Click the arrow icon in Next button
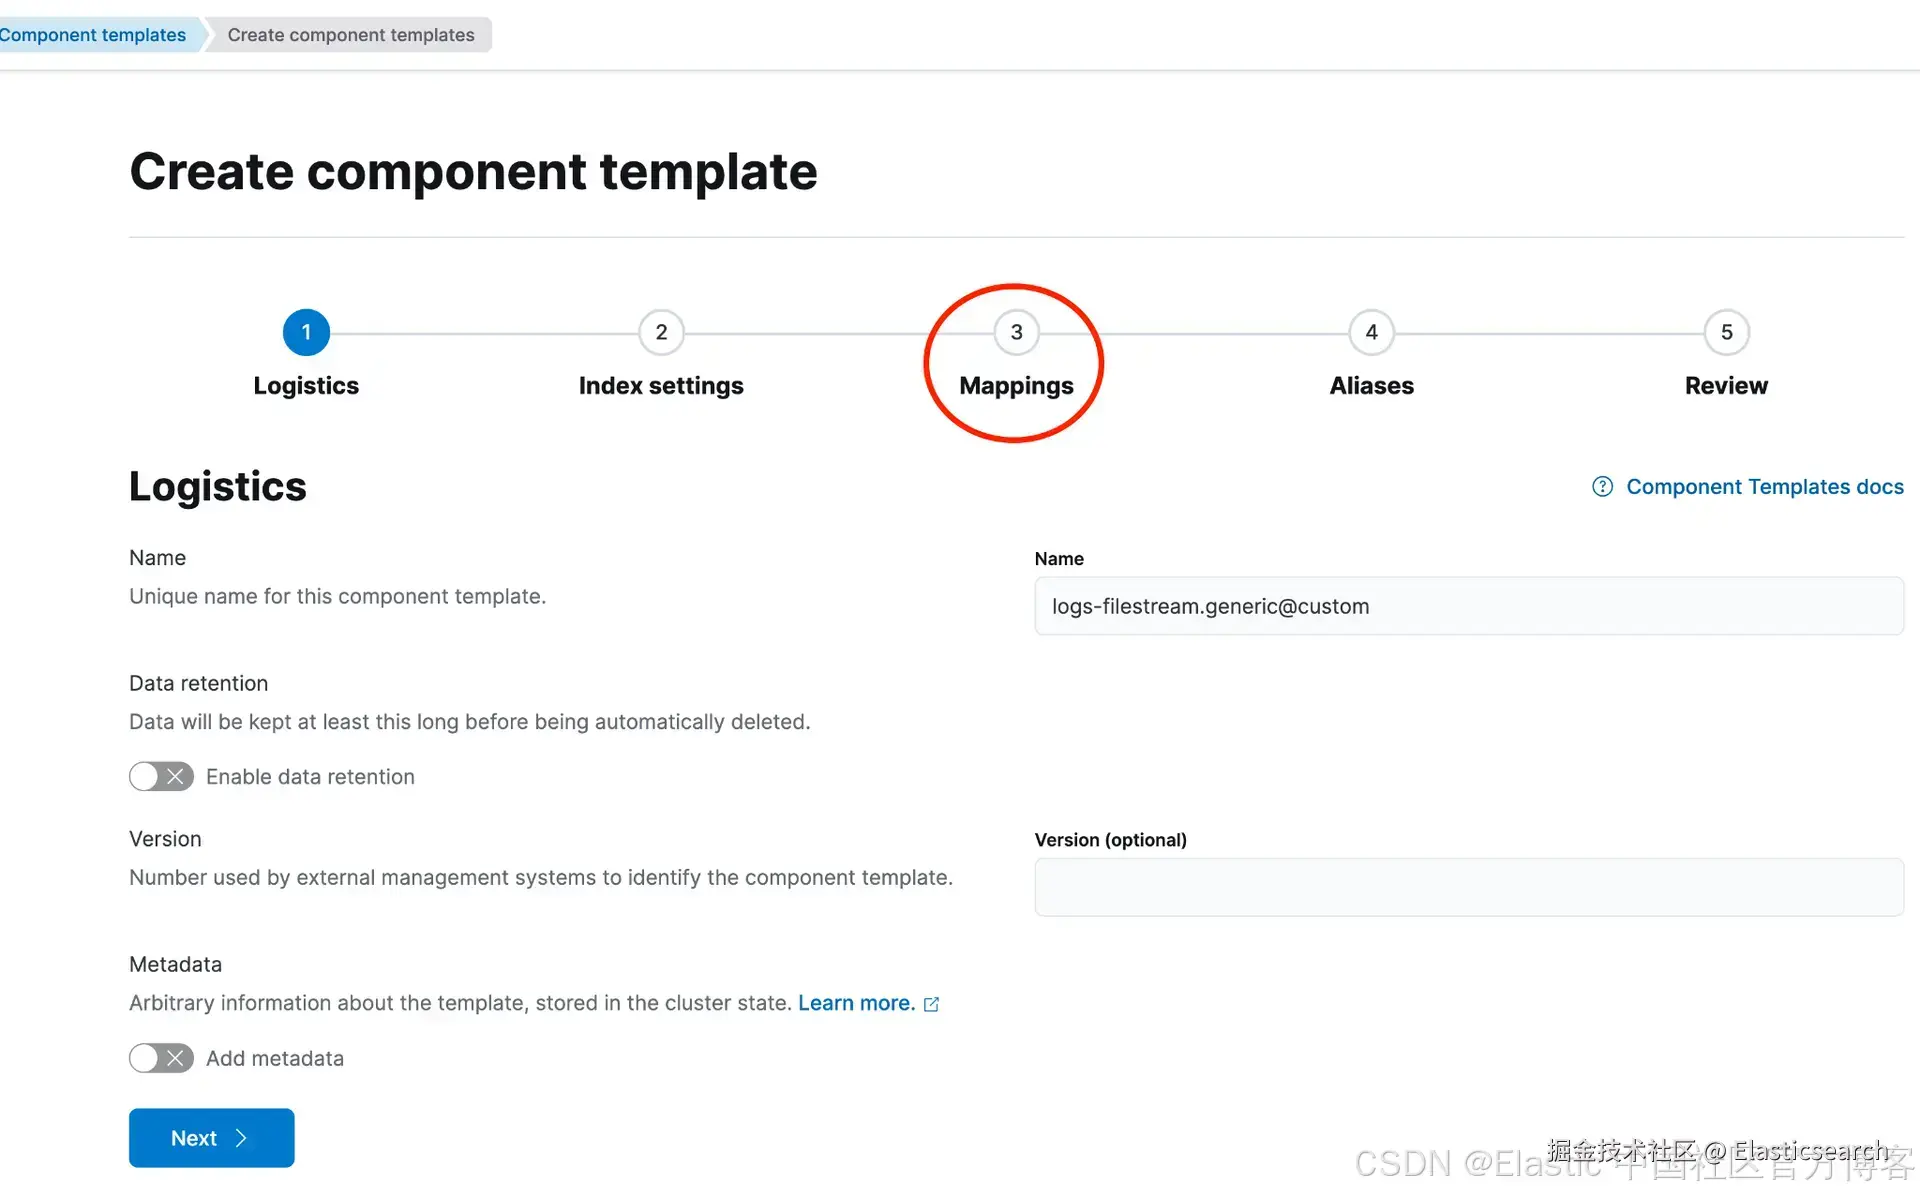The height and width of the screenshot is (1195, 1920). pos(241,1138)
